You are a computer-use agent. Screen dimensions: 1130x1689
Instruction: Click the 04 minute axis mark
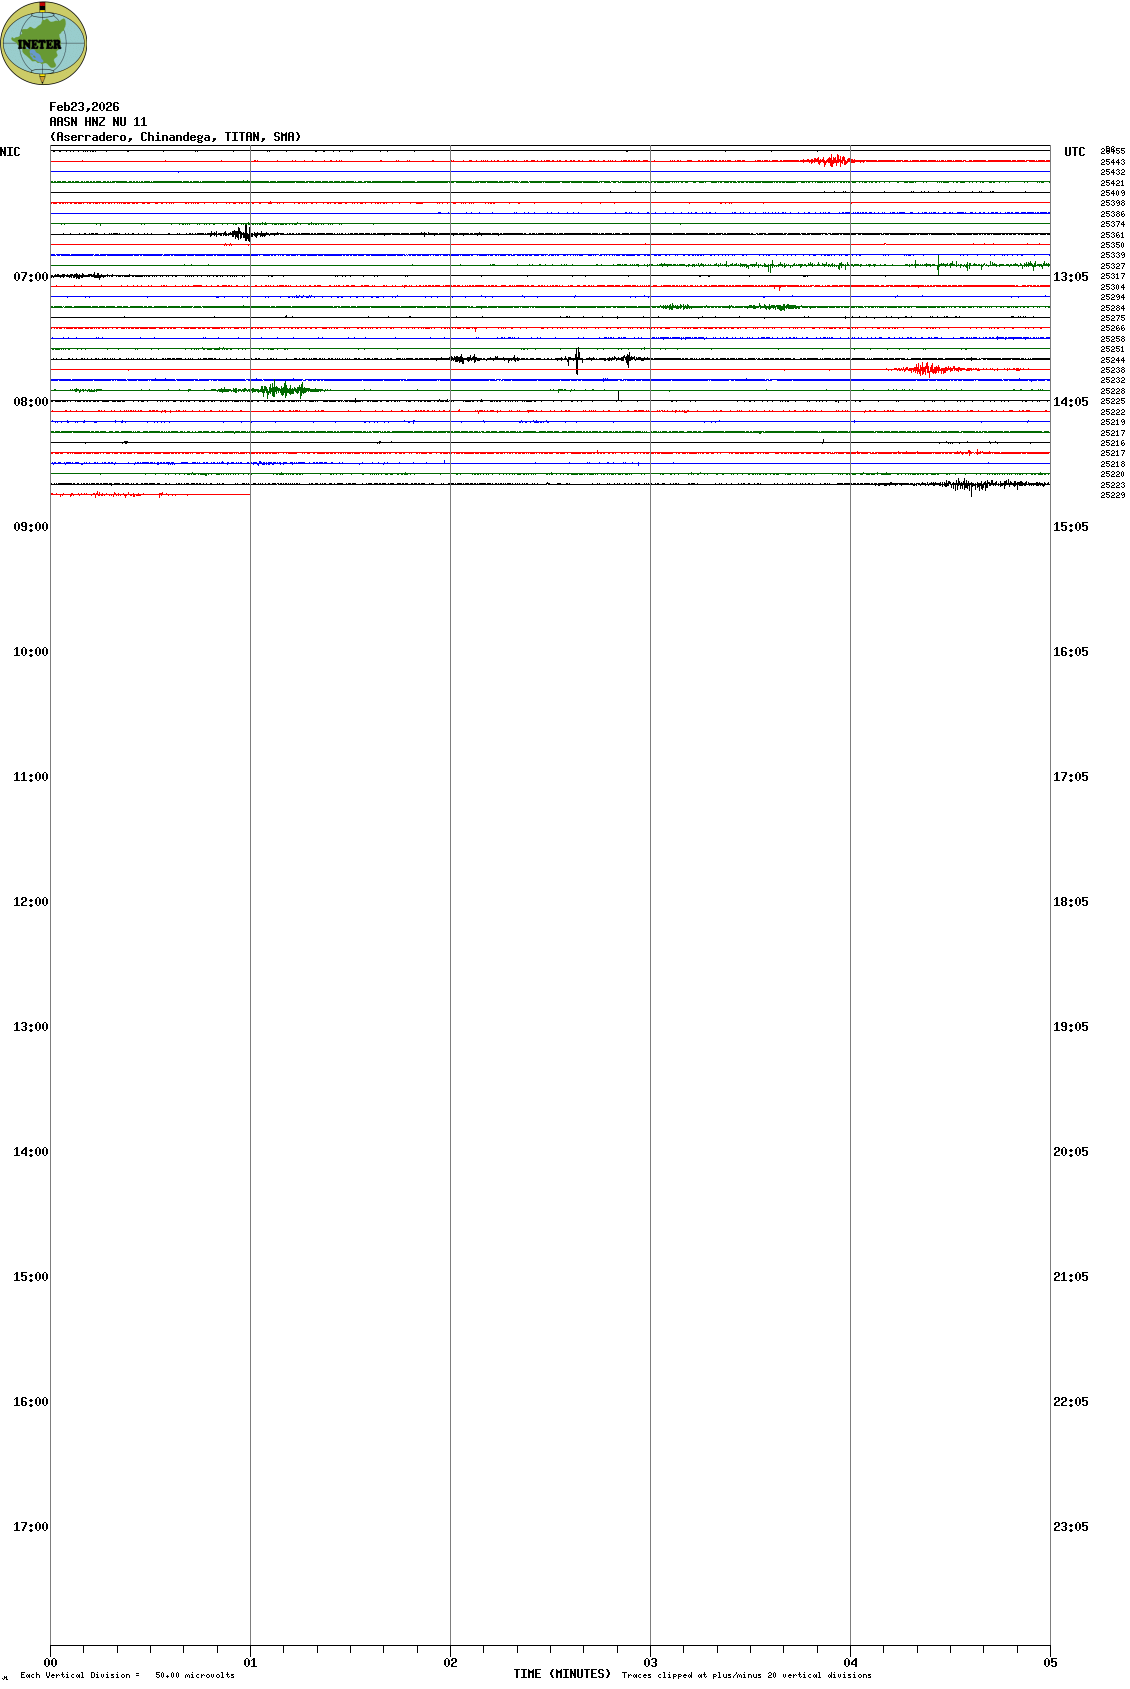point(850,1663)
